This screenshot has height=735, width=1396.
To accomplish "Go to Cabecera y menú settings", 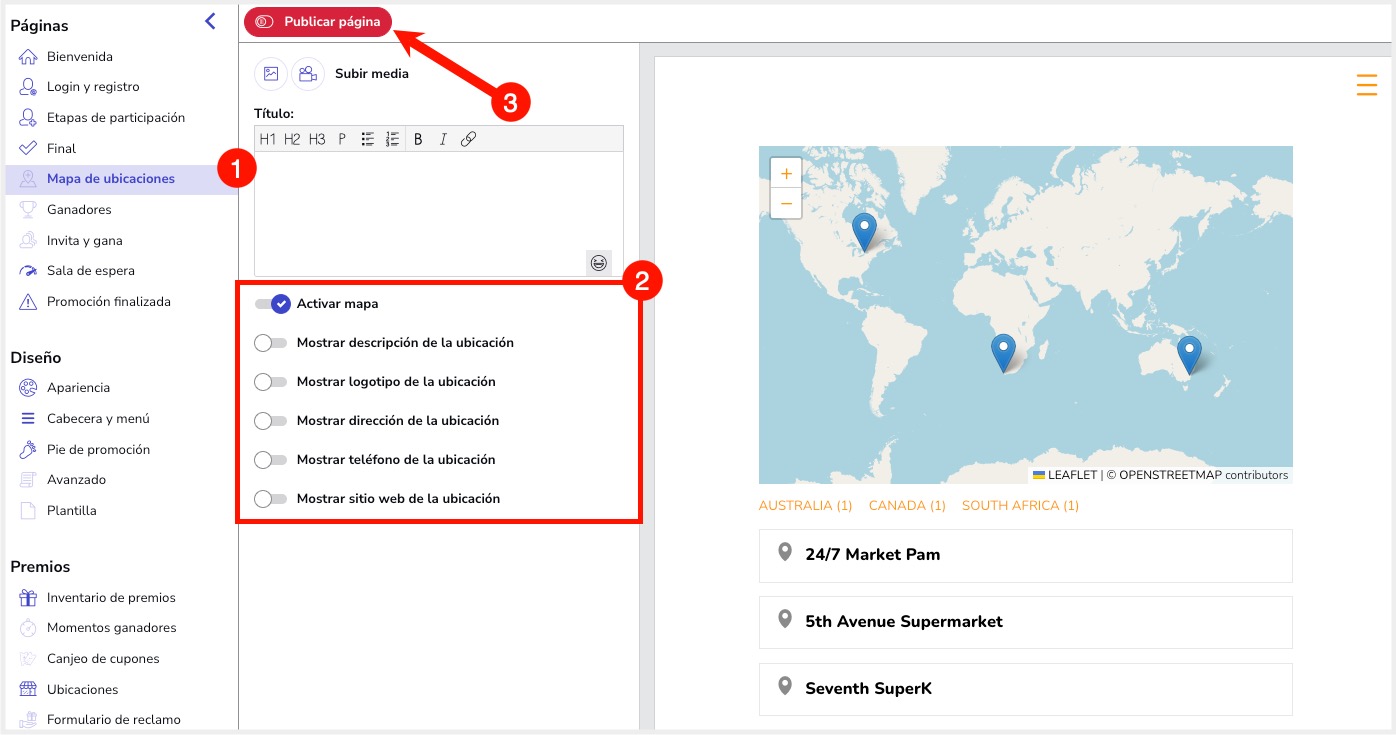I will coord(98,419).
